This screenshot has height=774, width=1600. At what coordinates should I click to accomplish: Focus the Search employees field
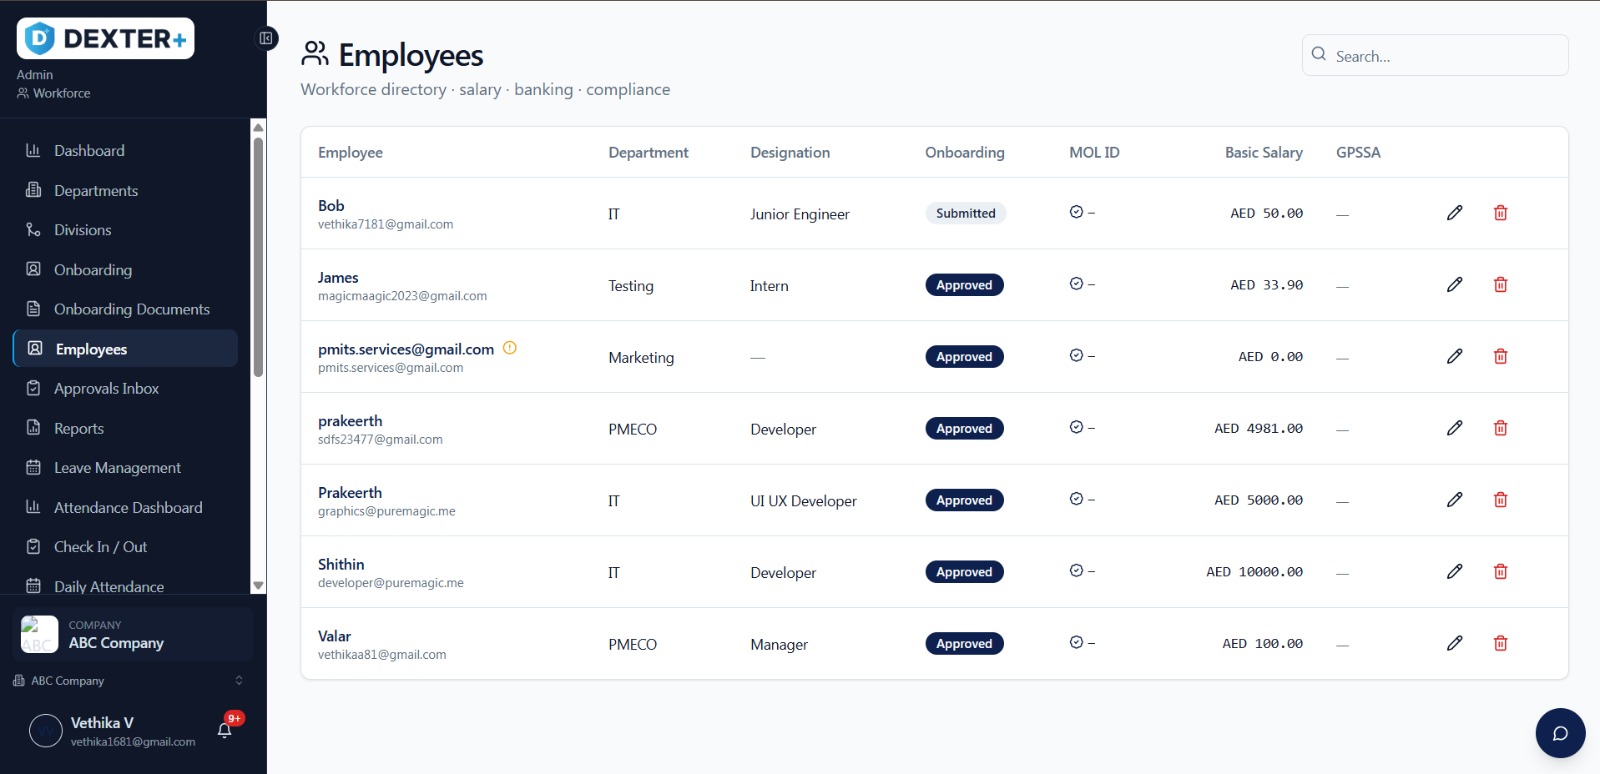click(1435, 55)
